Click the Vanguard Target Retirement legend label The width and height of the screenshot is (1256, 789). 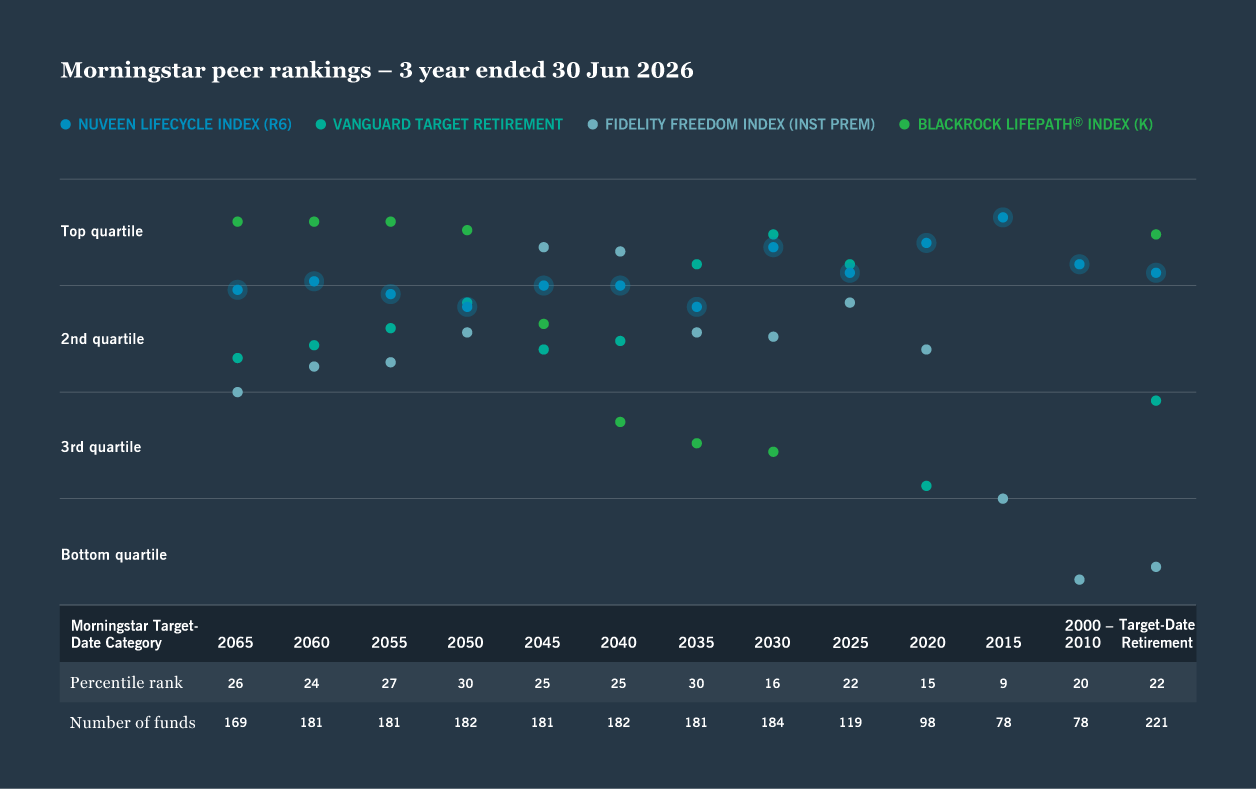(x=448, y=125)
